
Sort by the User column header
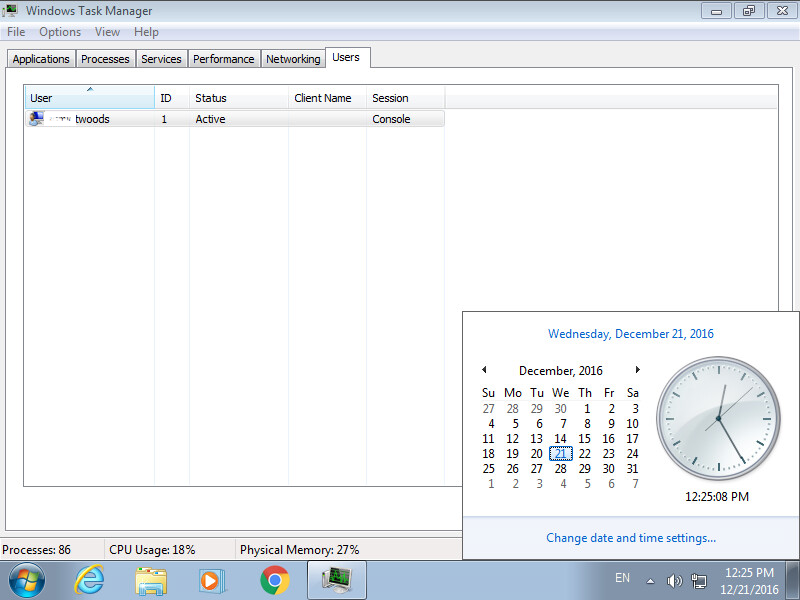click(x=89, y=98)
